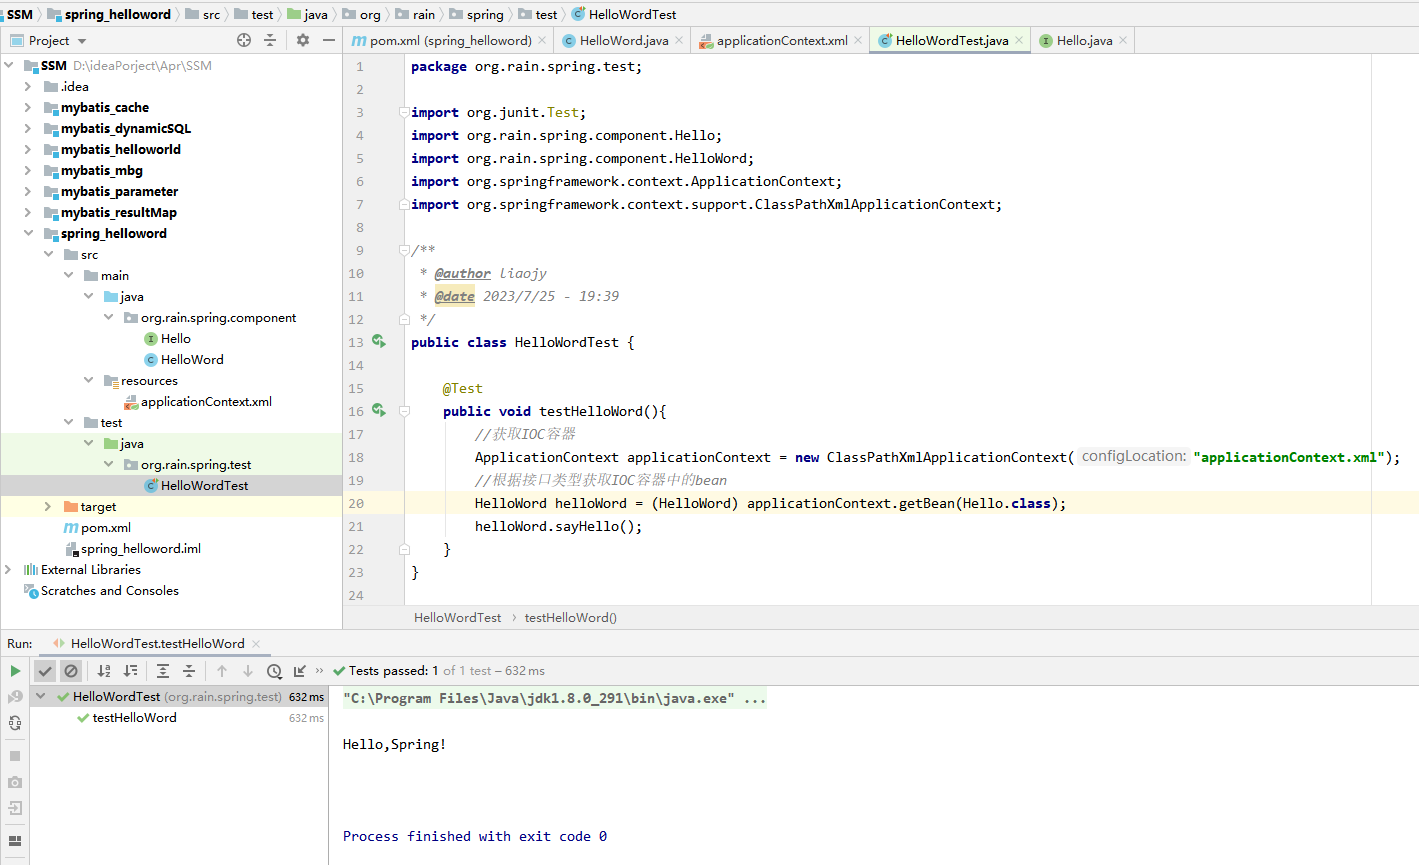The height and width of the screenshot is (865, 1419).
Task: Click SSM in the navigation breadcrumb
Action: tap(20, 14)
